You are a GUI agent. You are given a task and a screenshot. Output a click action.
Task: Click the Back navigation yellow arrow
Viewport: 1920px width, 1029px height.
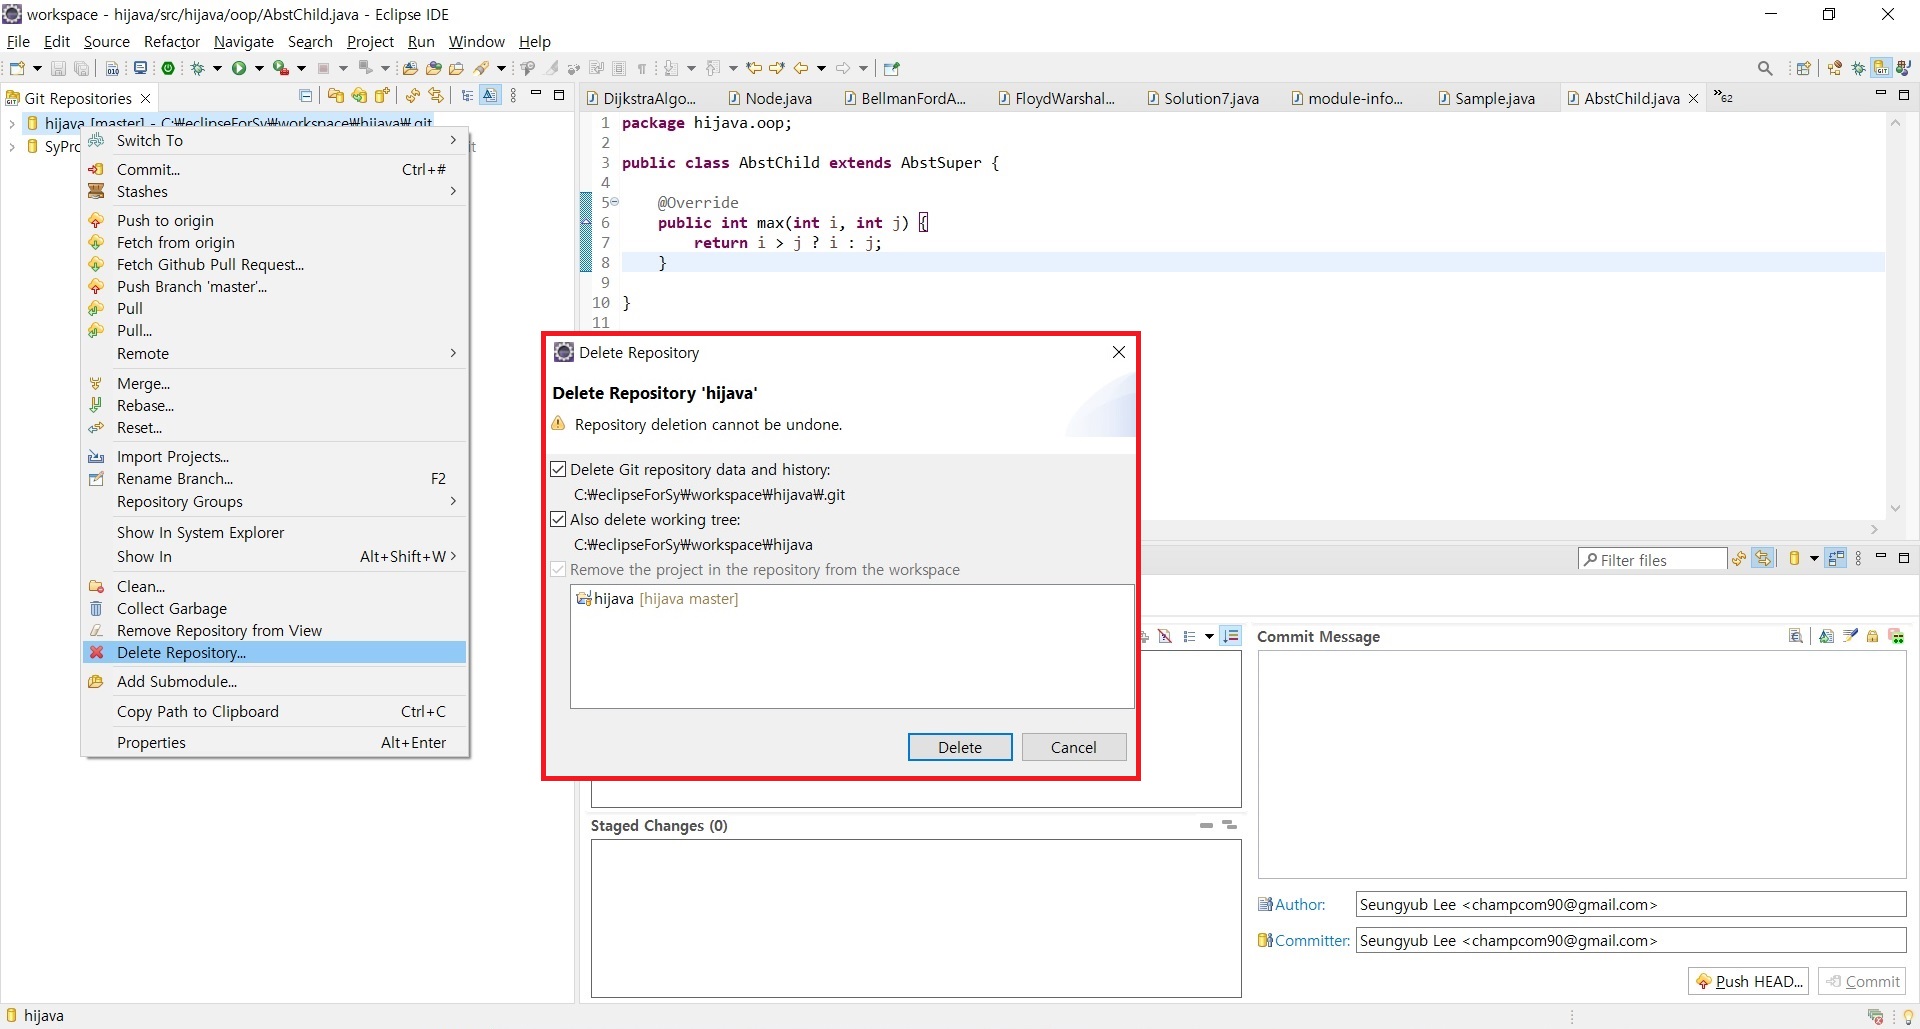(x=801, y=68)
